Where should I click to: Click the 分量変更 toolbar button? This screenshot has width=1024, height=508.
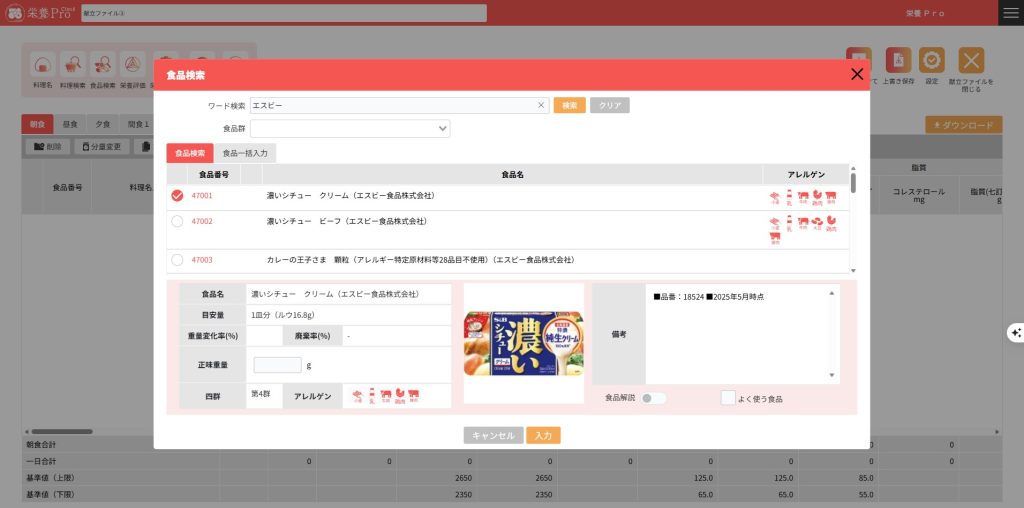point(102,147)
